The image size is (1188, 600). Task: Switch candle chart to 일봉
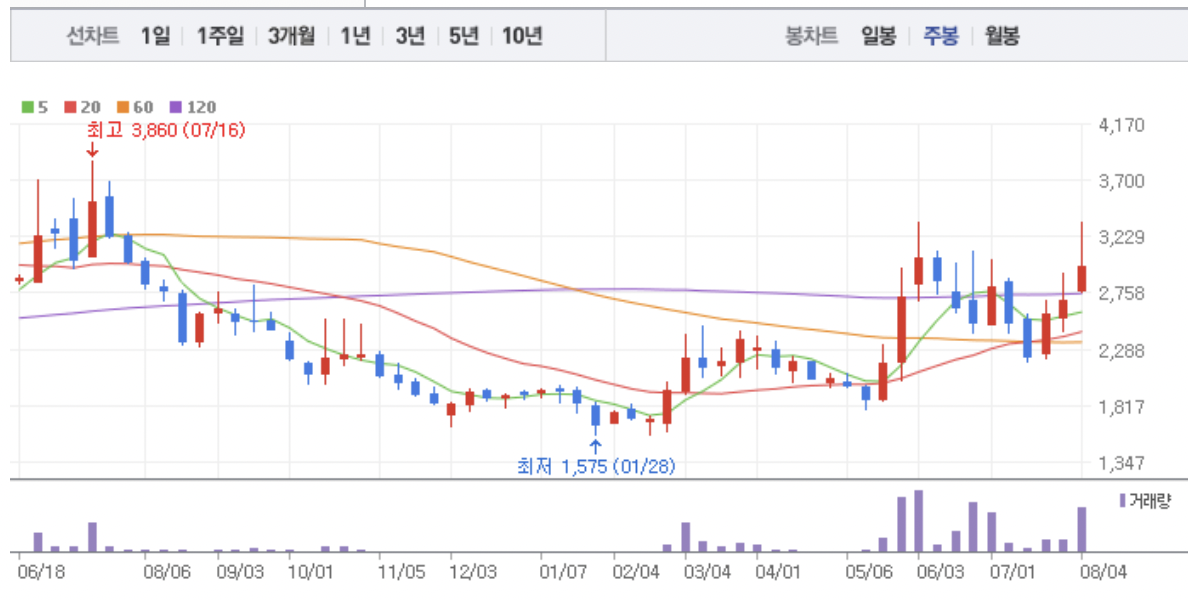879,36
